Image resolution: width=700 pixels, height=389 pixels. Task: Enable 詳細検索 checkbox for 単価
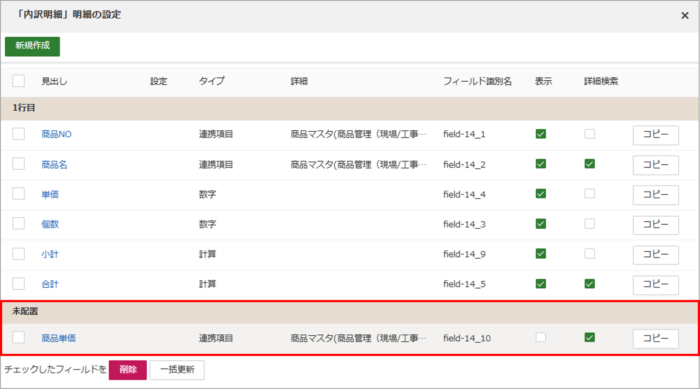click(589, 193)
